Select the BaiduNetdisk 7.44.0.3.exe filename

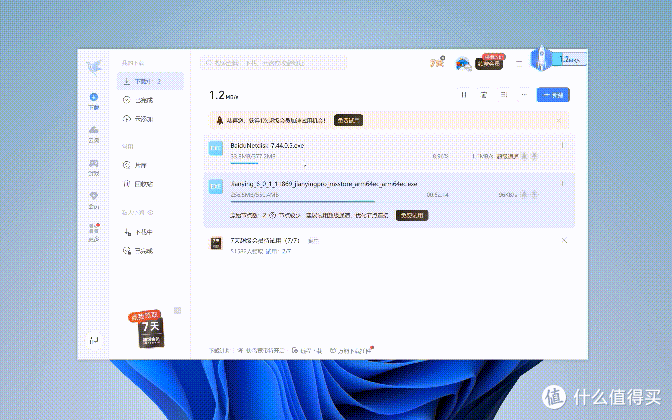[x=267, y=146]
